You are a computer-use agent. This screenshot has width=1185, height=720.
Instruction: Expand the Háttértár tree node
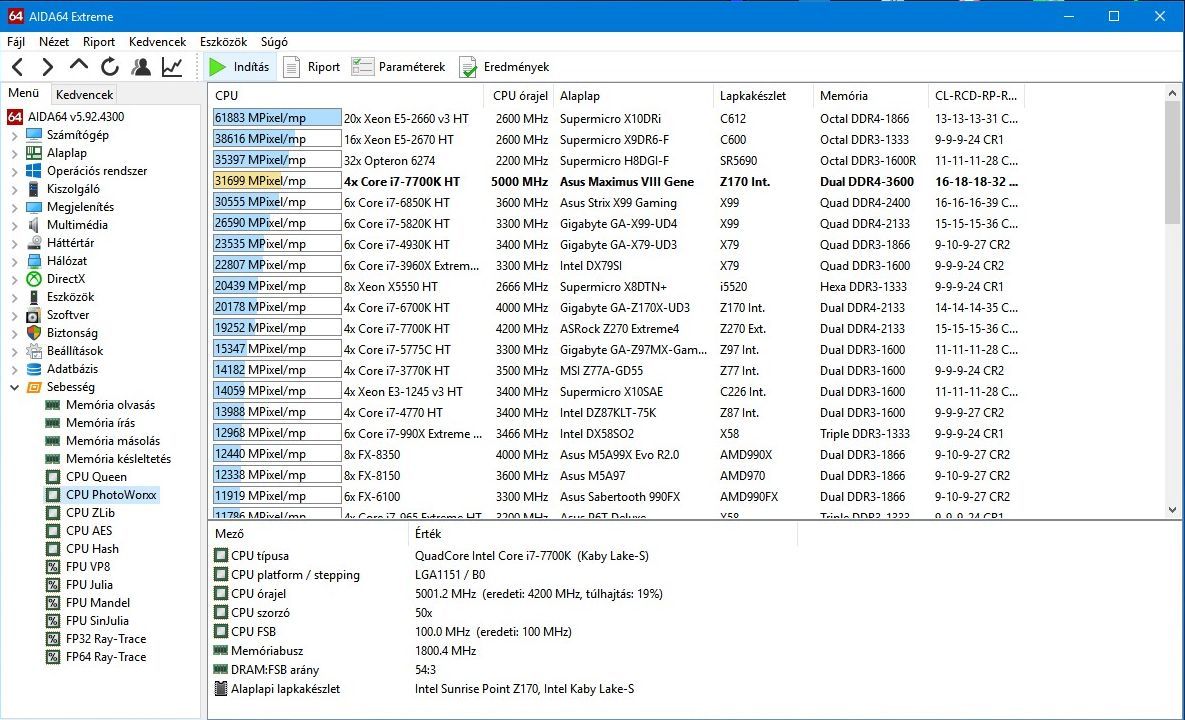(14, 243)
